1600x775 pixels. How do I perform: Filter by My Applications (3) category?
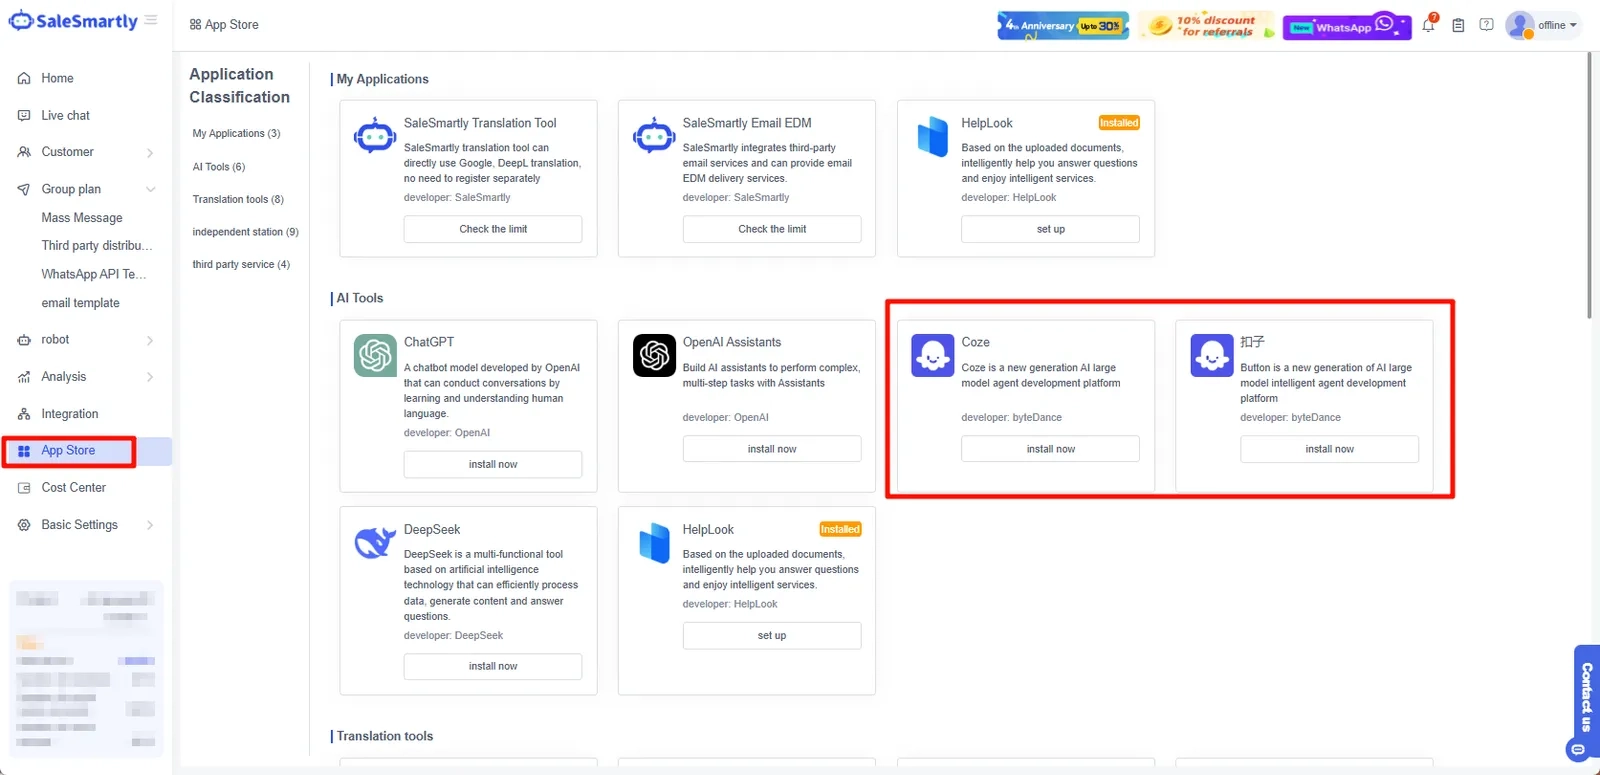coord(236,134)
